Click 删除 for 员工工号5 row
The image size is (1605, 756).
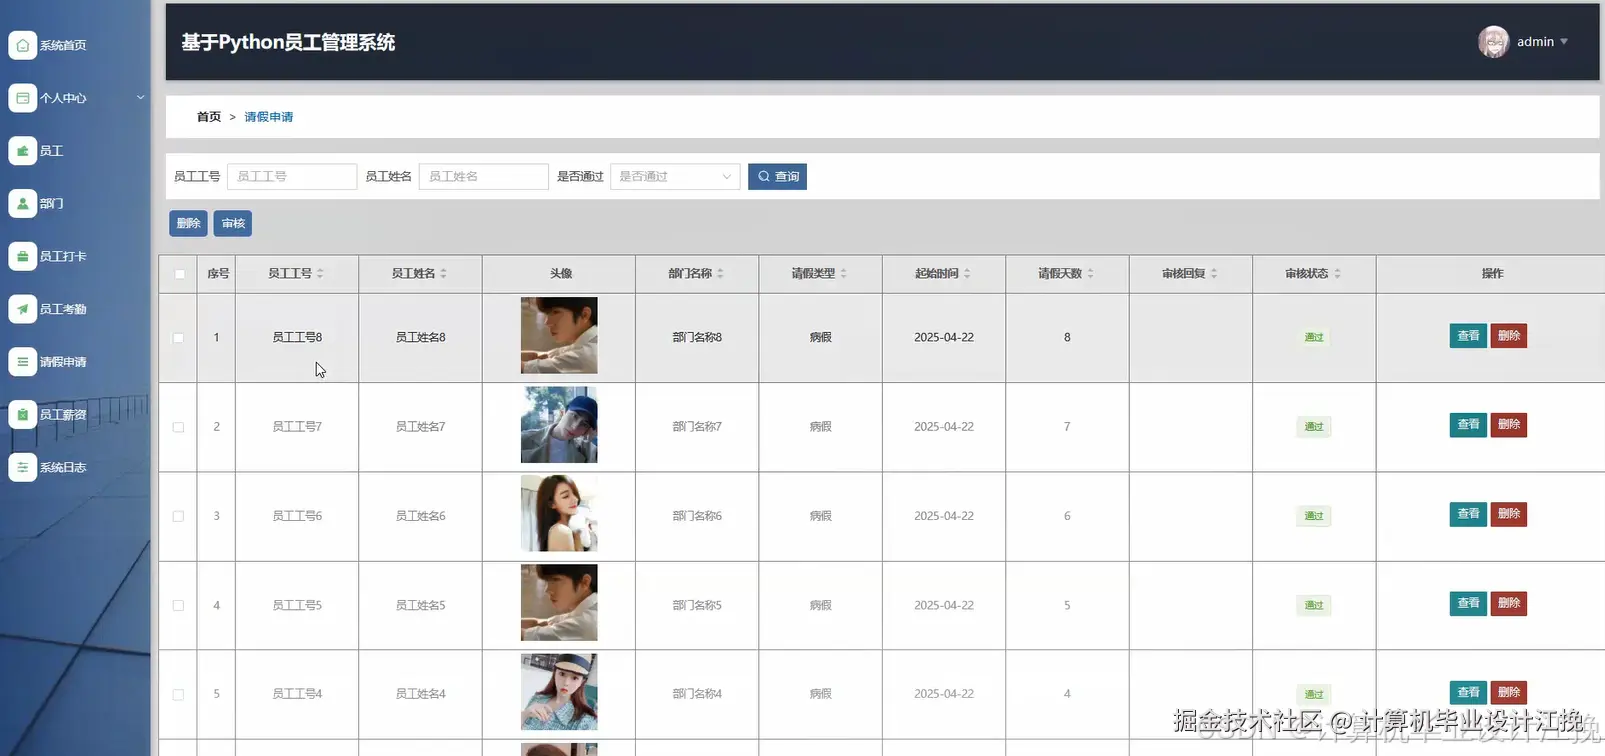(x=1509, y=603)
